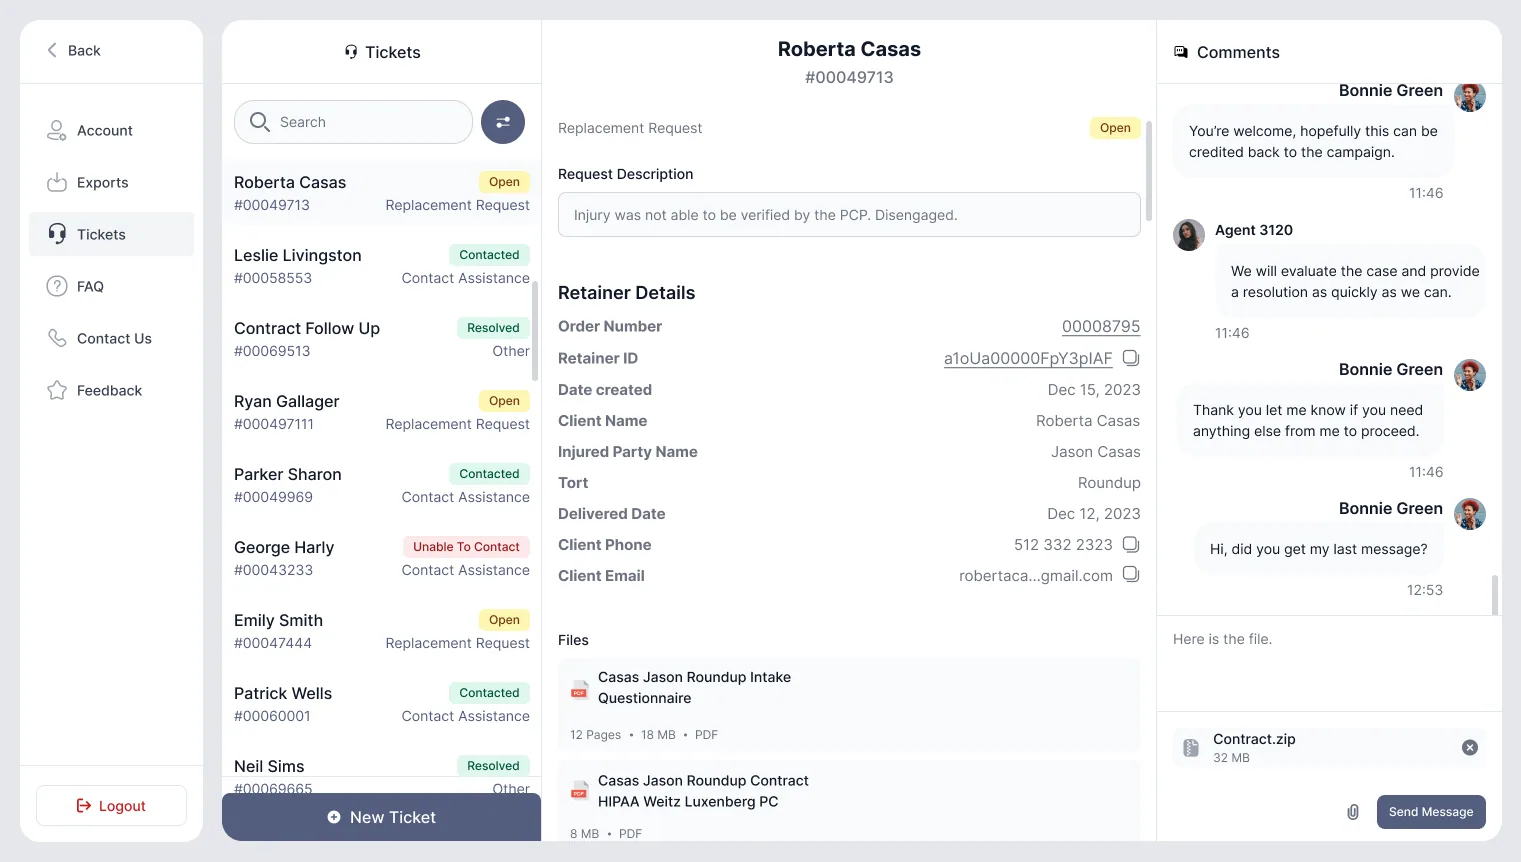The image size is (1521, 862).
Task: Click the search magnifier icon
Action: coord(260,122)
